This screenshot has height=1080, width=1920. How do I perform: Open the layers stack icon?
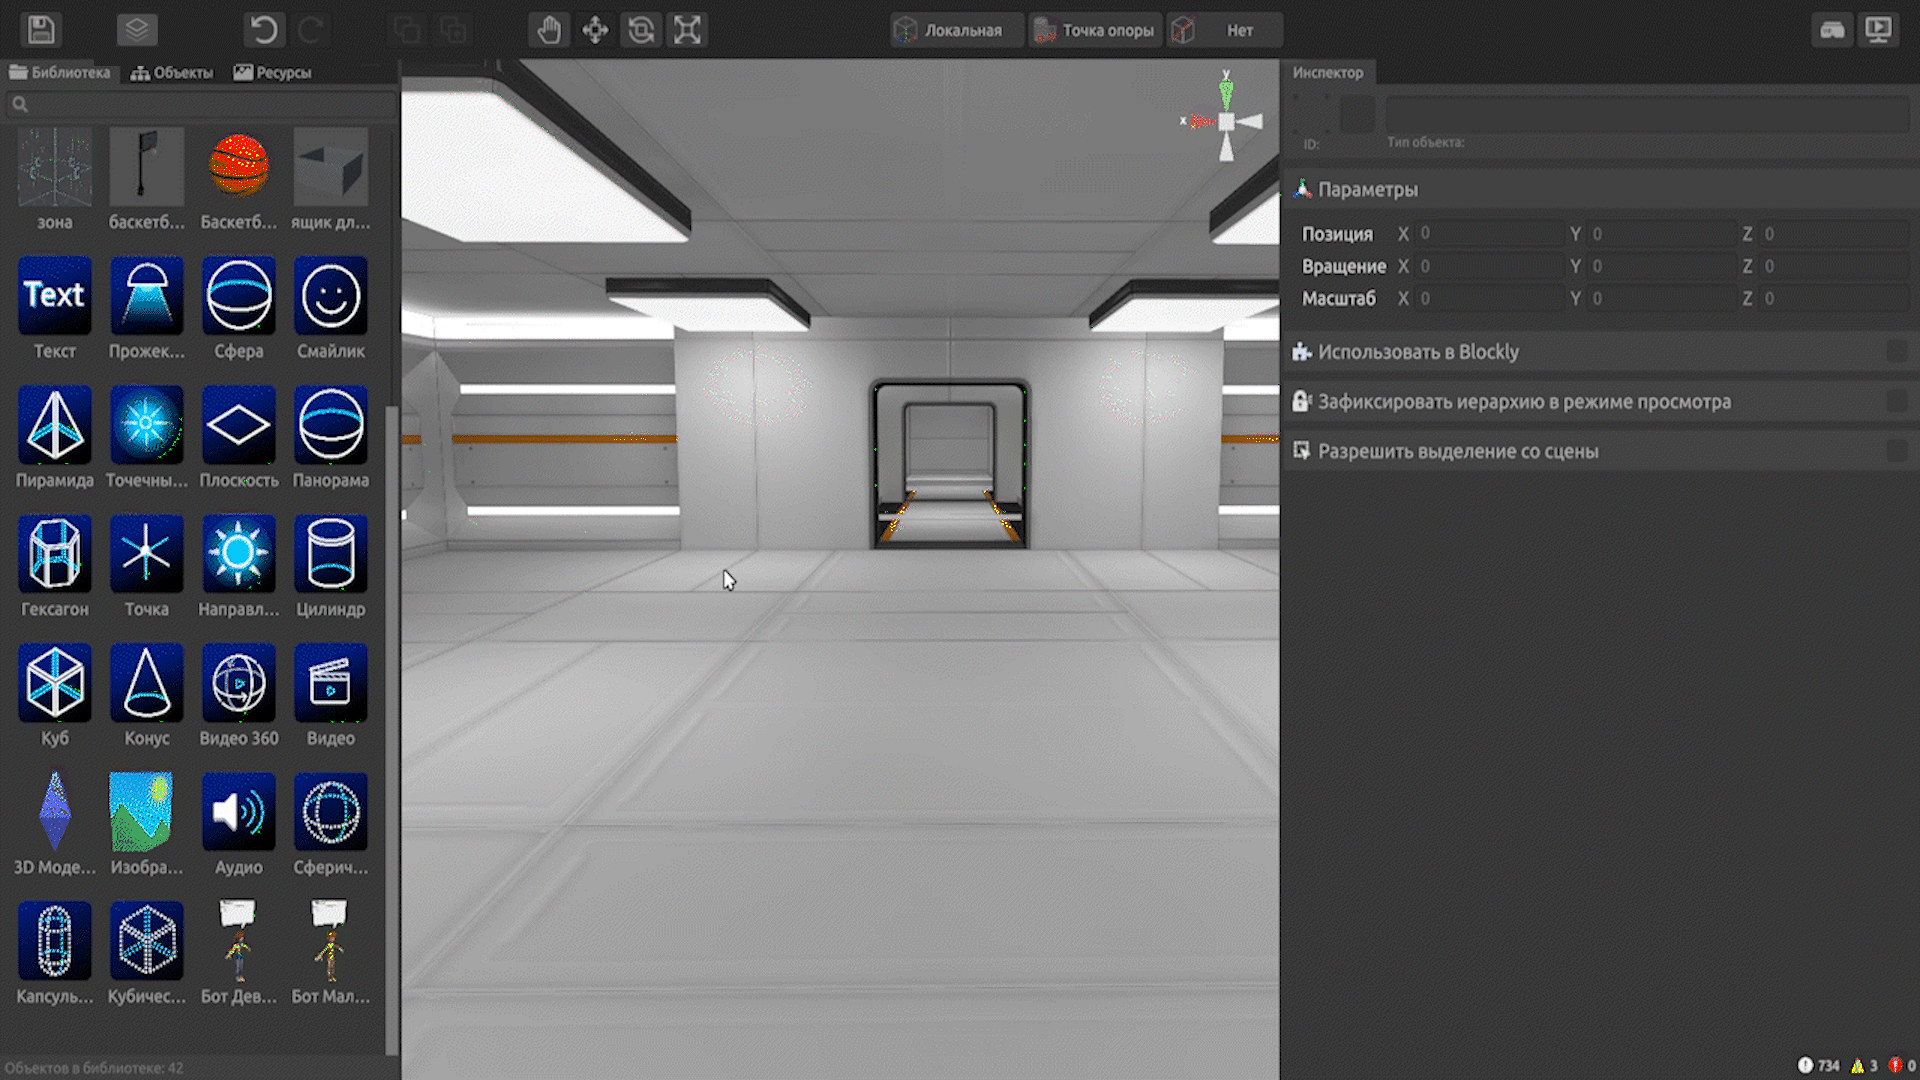coord(137,30)
